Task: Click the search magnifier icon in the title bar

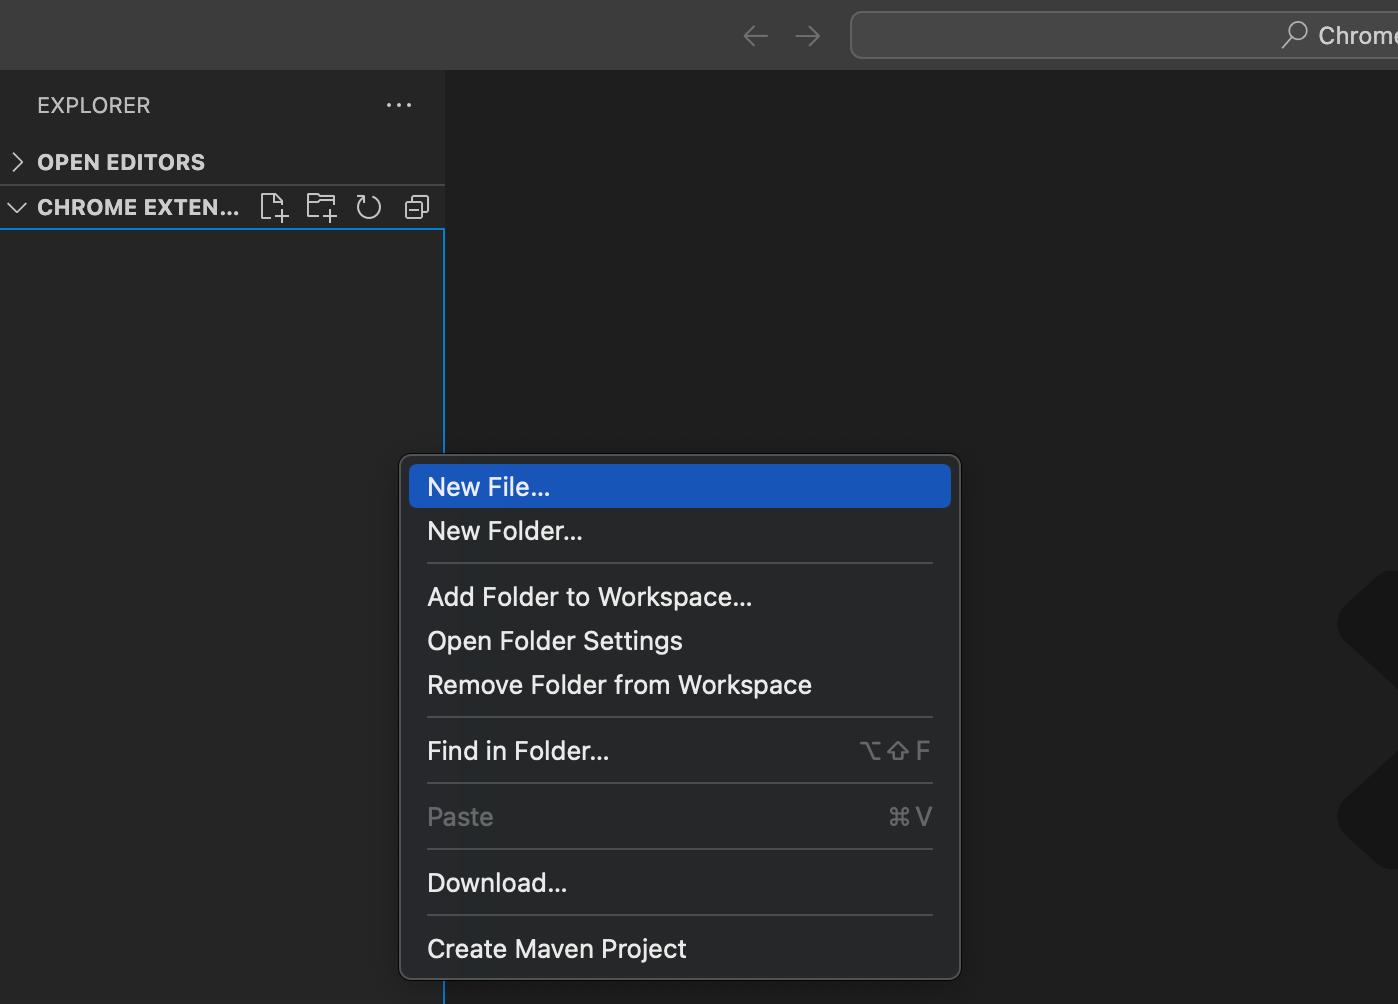Action: [1293, 34]
